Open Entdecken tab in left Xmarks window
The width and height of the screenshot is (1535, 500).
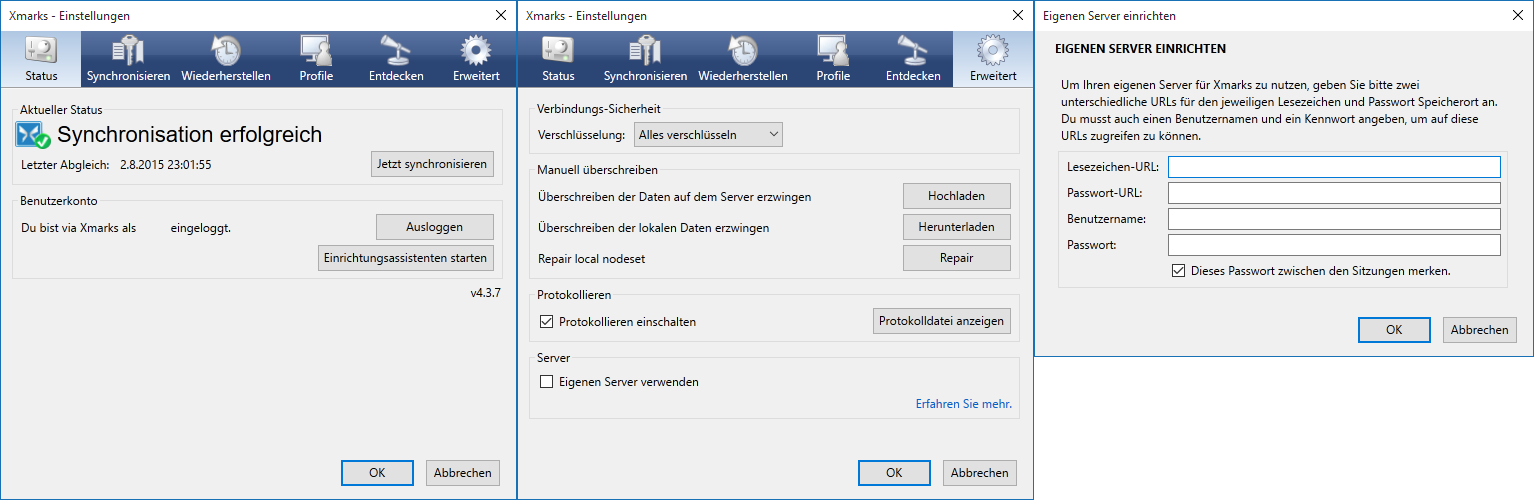pos(396,59)
